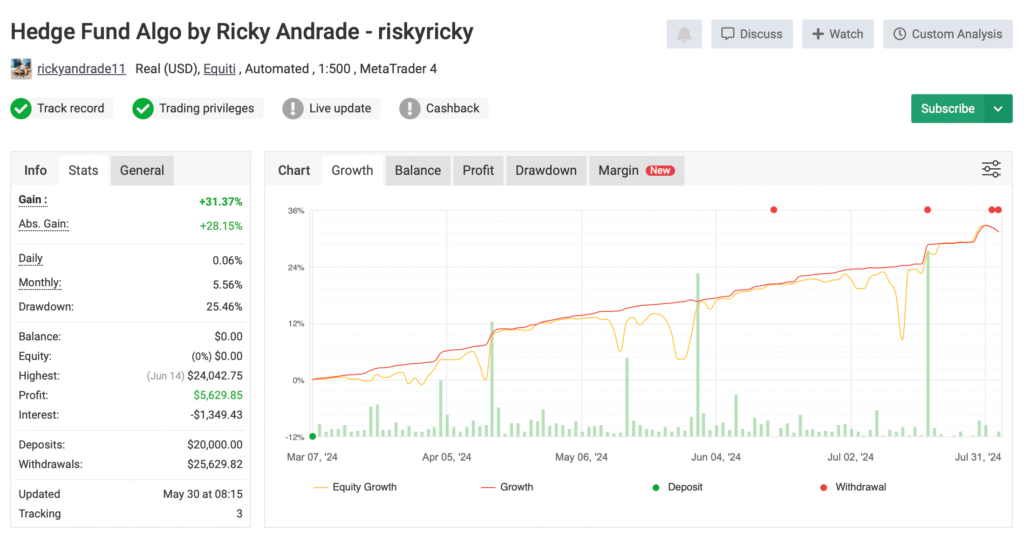
Task: Click the first withdrawal red dot marker
Action: pyautogui.click(x=773, y=210)
